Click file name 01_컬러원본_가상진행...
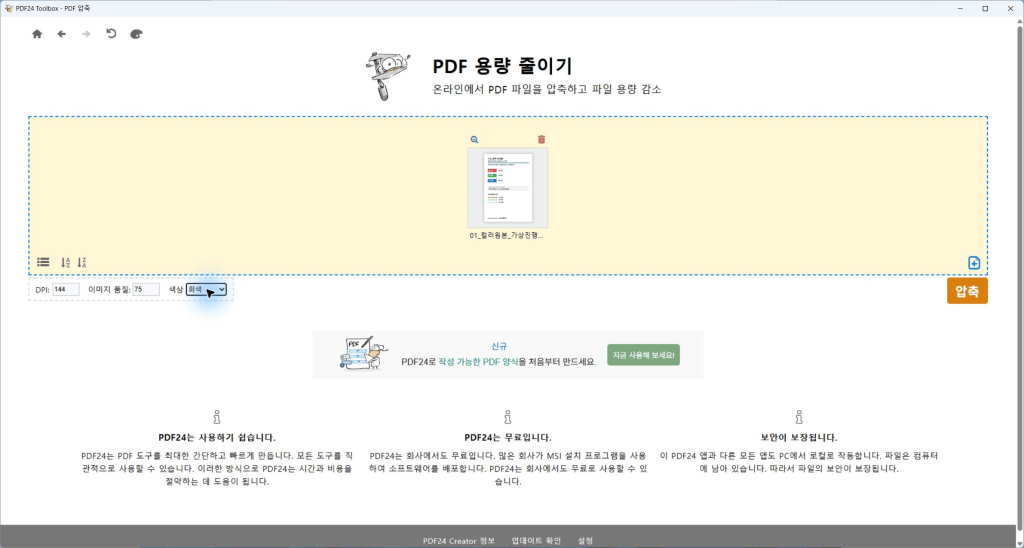Screen dimensions: 1024x548 coord(507,236)
